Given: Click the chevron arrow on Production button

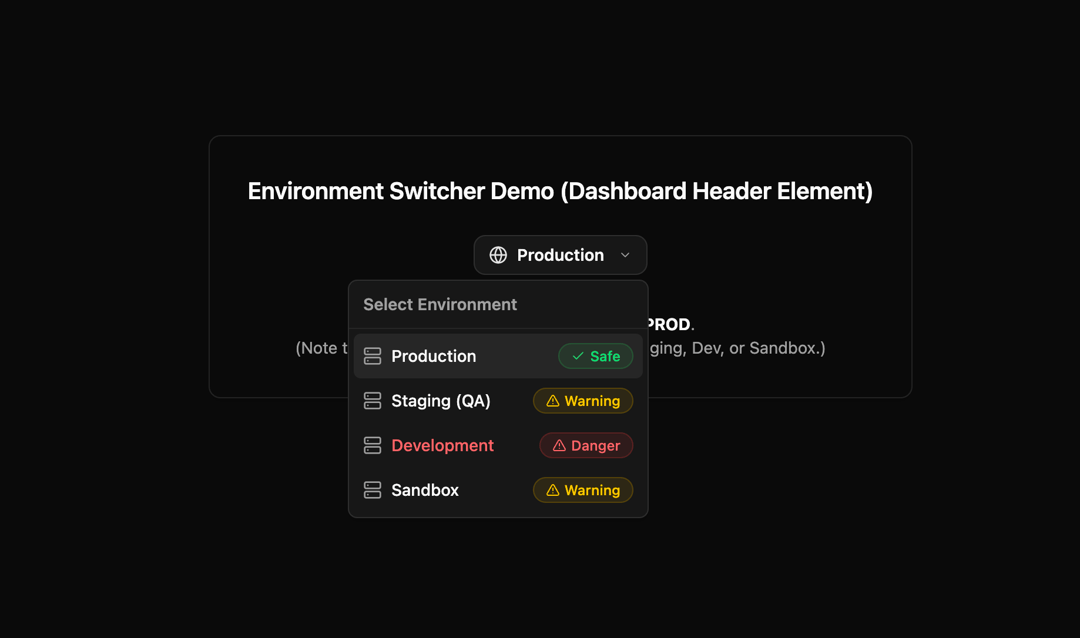Looking at the screenshot, I should click(x=625, y=255).
